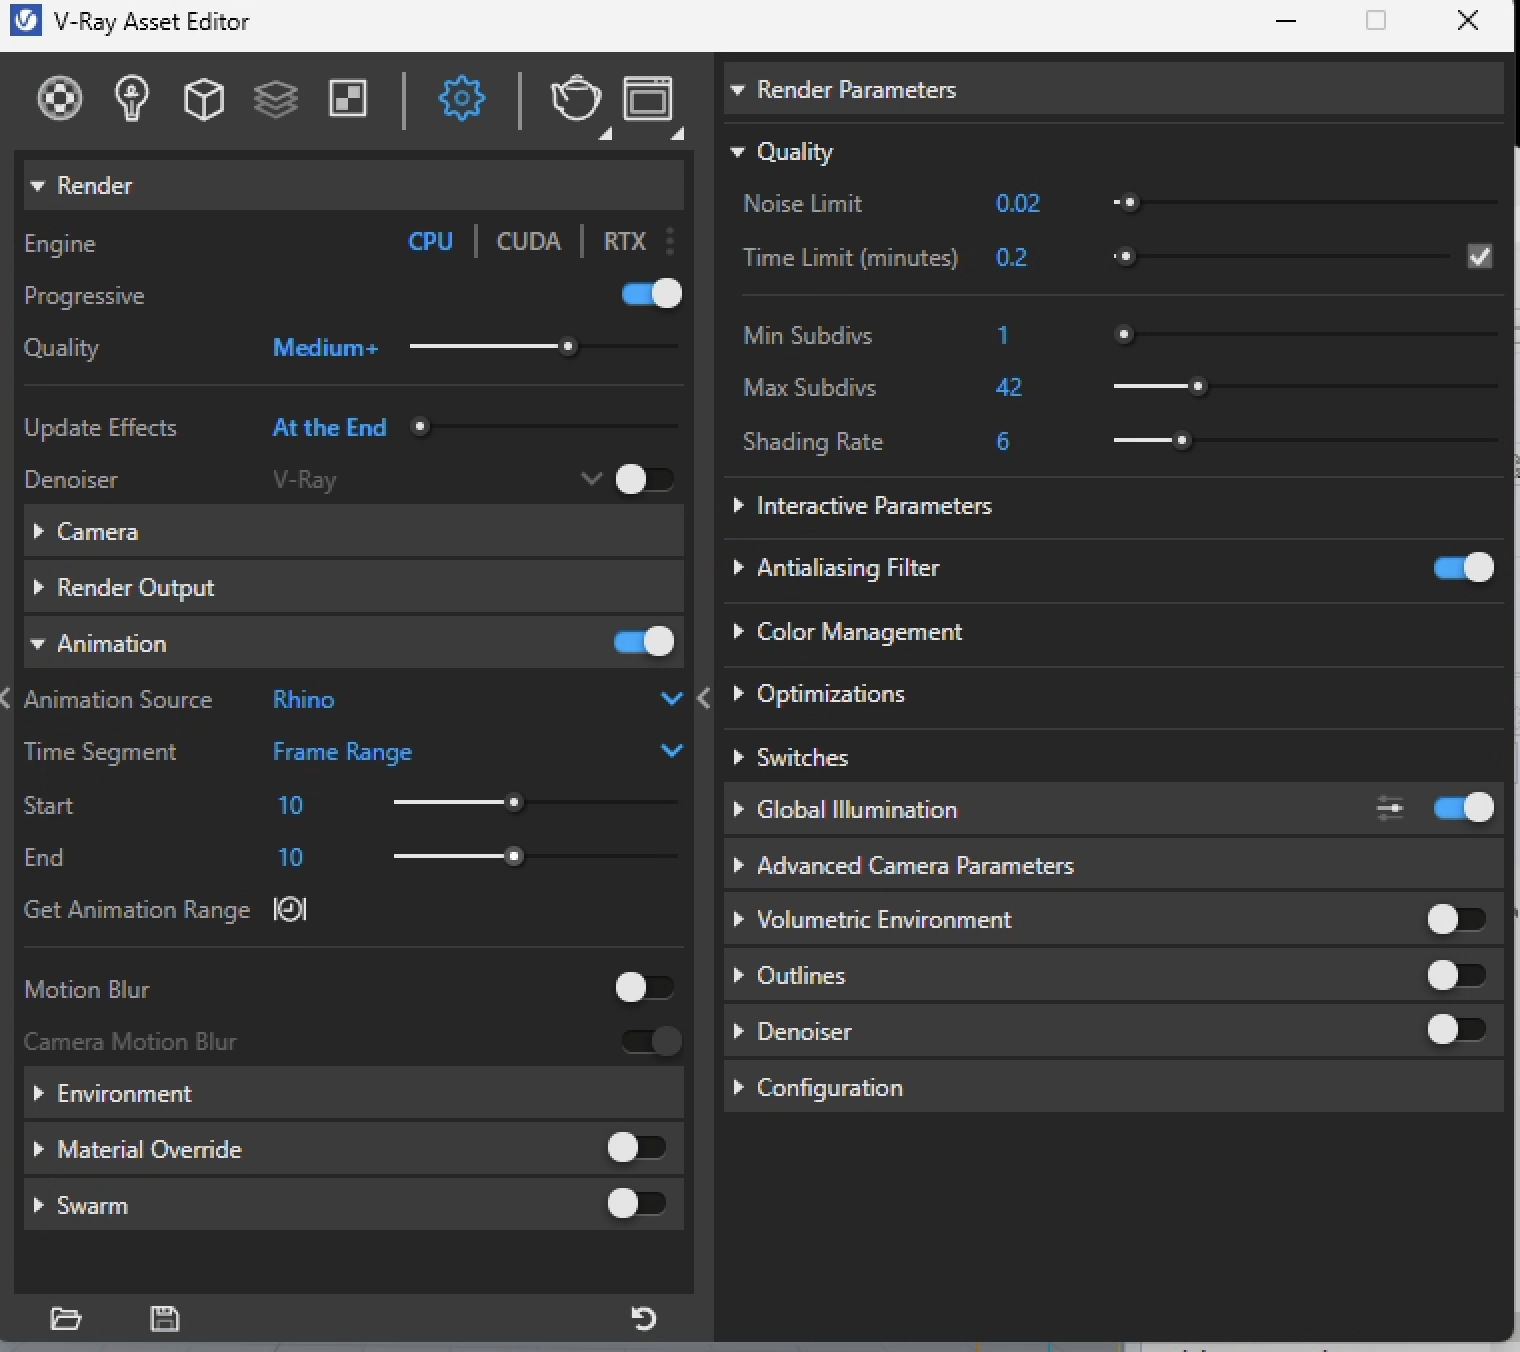Click the Max Subdivs slider handle

coord(1197,386)
